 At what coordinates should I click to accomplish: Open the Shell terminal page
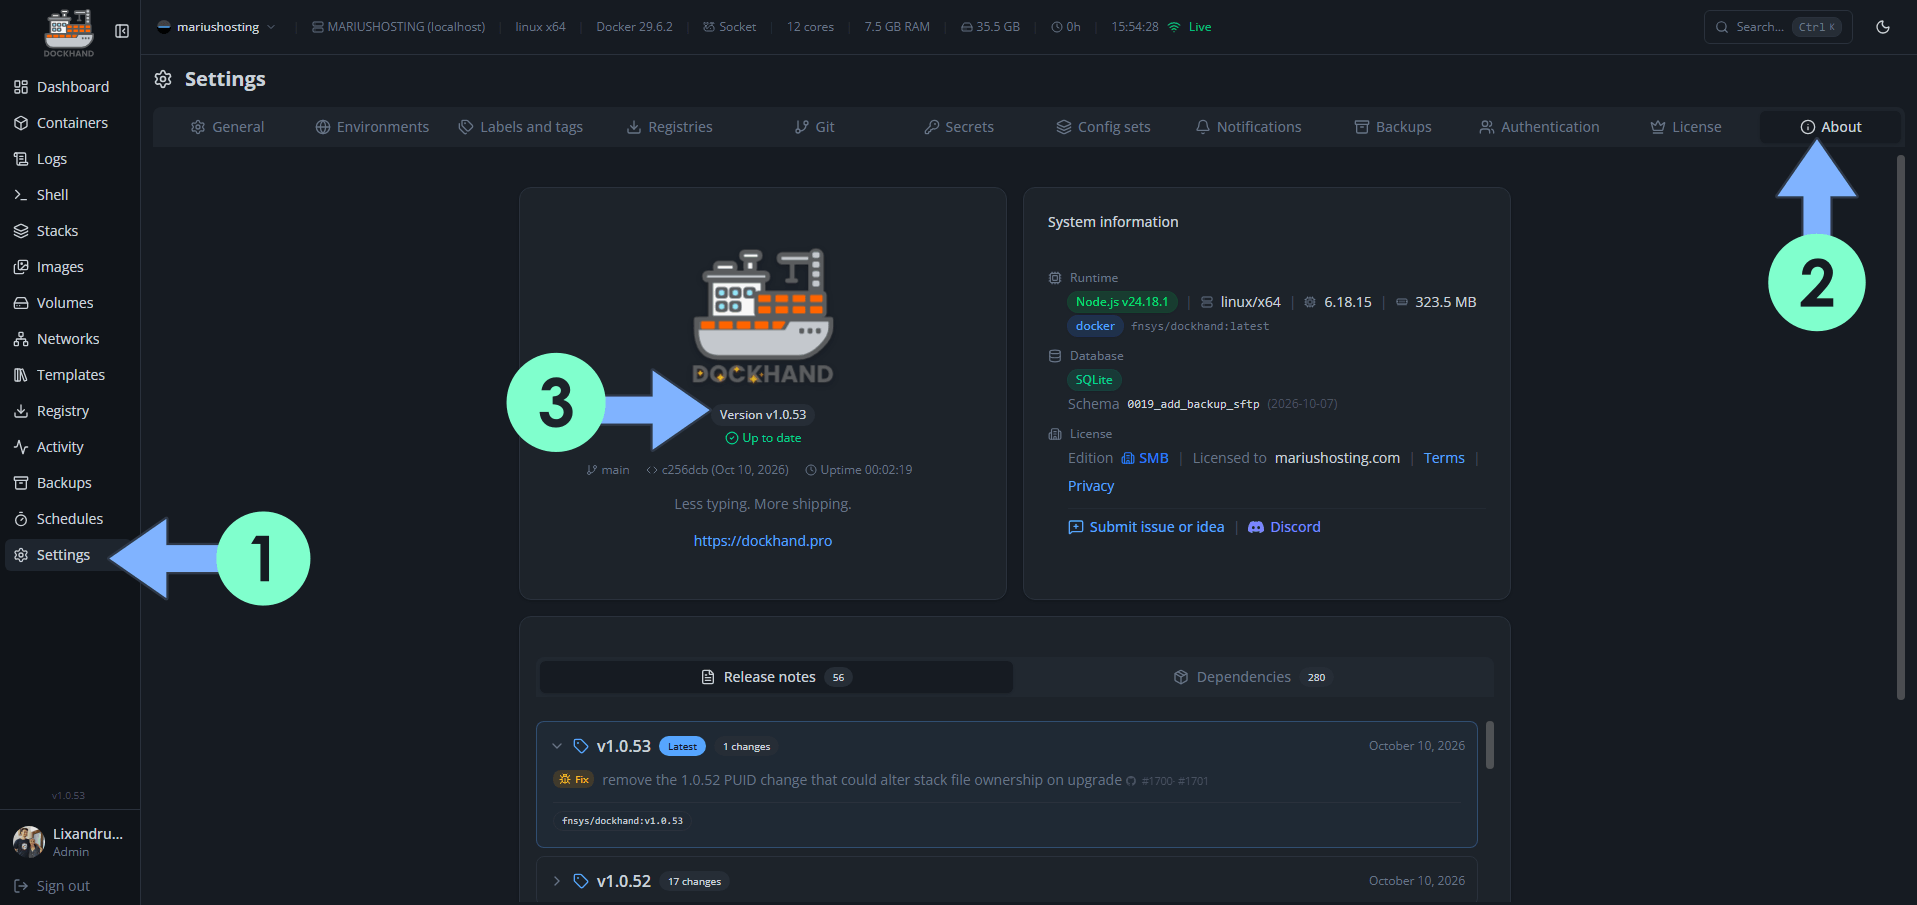(x=70, y=195)
